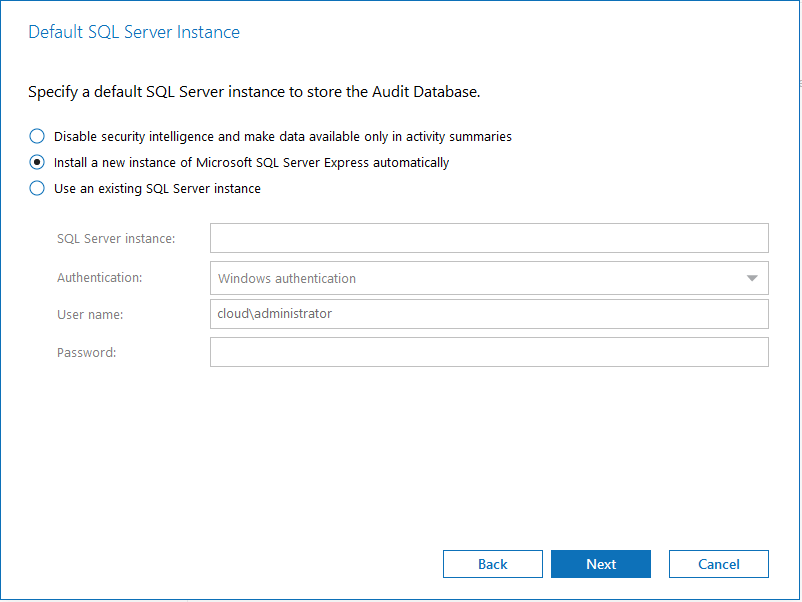The height and width of the screenshot is (602, 802).
Task: Open the Windows authentication combo box
Action: 480,278
